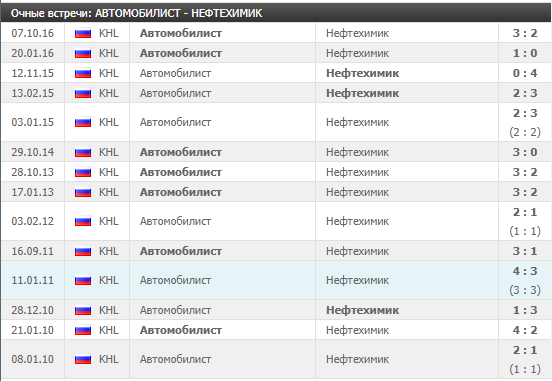Click the Russian flag in the 29.10.14 row
The image size is (552, 381).
(x=83, y=152)
